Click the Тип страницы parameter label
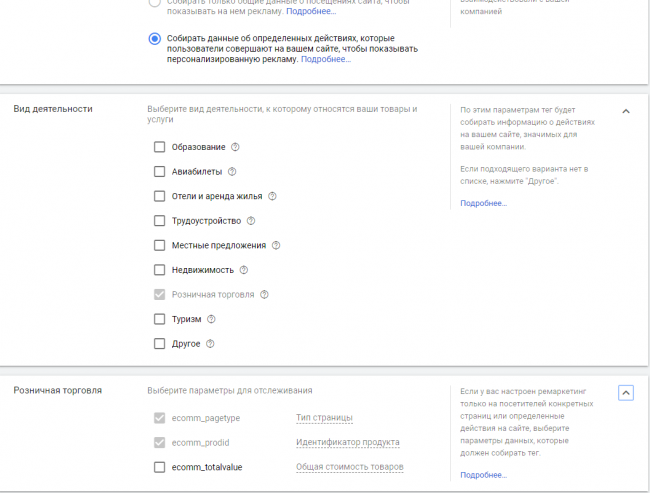650x493 pixels. (x=325, y=418)
